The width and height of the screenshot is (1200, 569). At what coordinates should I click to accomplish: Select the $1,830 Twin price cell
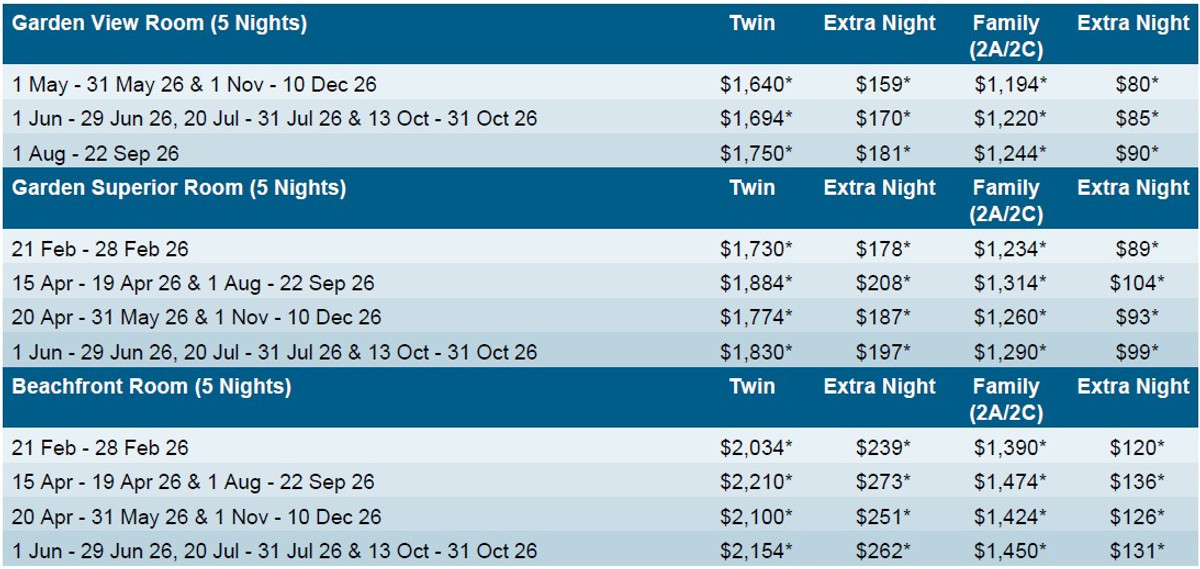point(755,352)
